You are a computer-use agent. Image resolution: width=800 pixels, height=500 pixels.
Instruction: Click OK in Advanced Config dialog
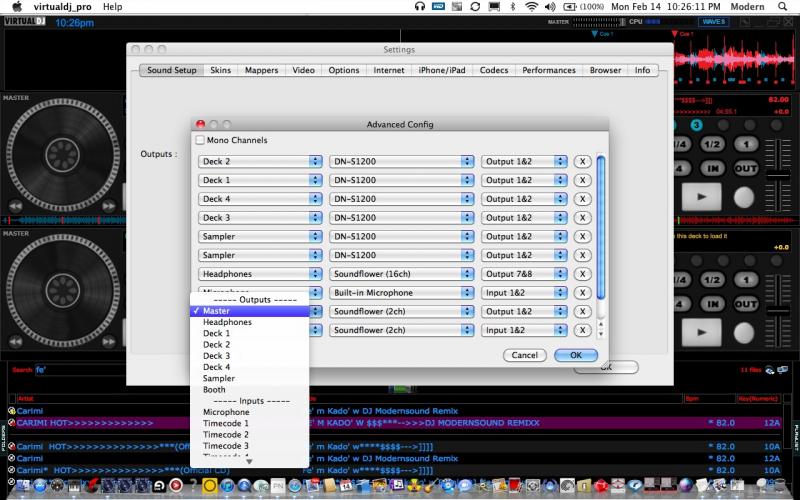pyautogui.click(x=575, y=355)
